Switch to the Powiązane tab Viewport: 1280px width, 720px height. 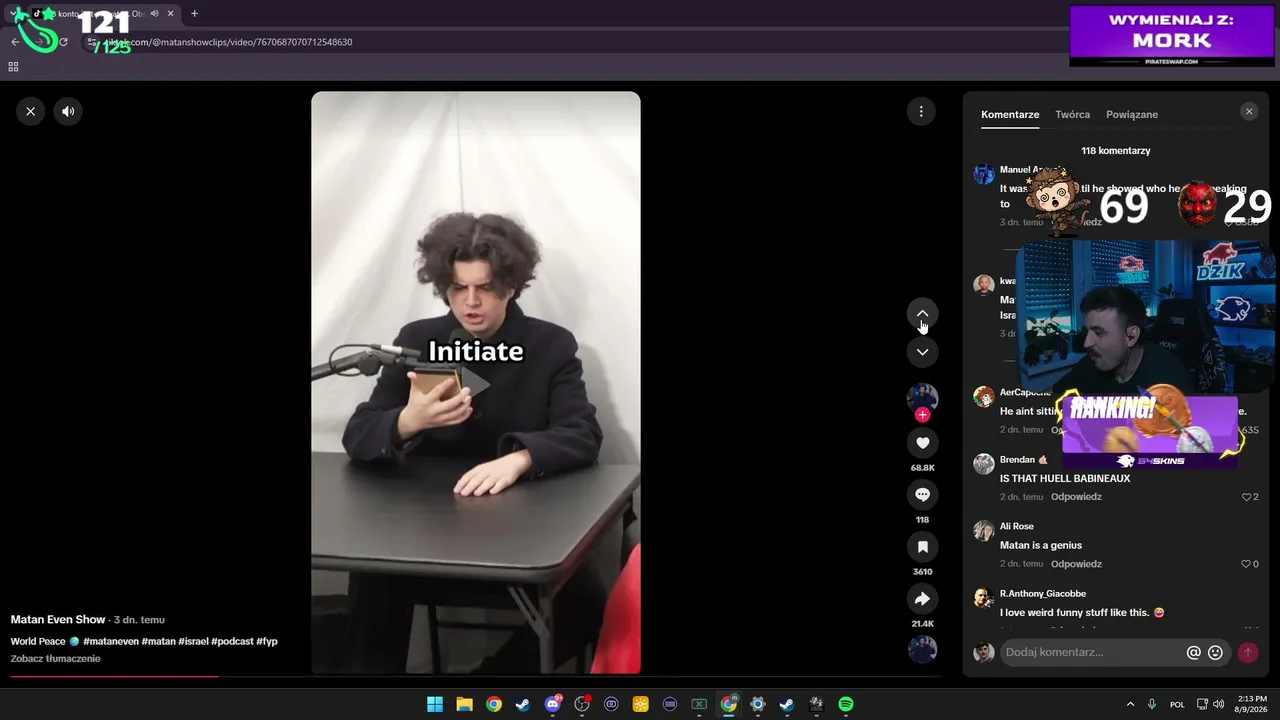pyautogui.click(x=1132, y=115)
